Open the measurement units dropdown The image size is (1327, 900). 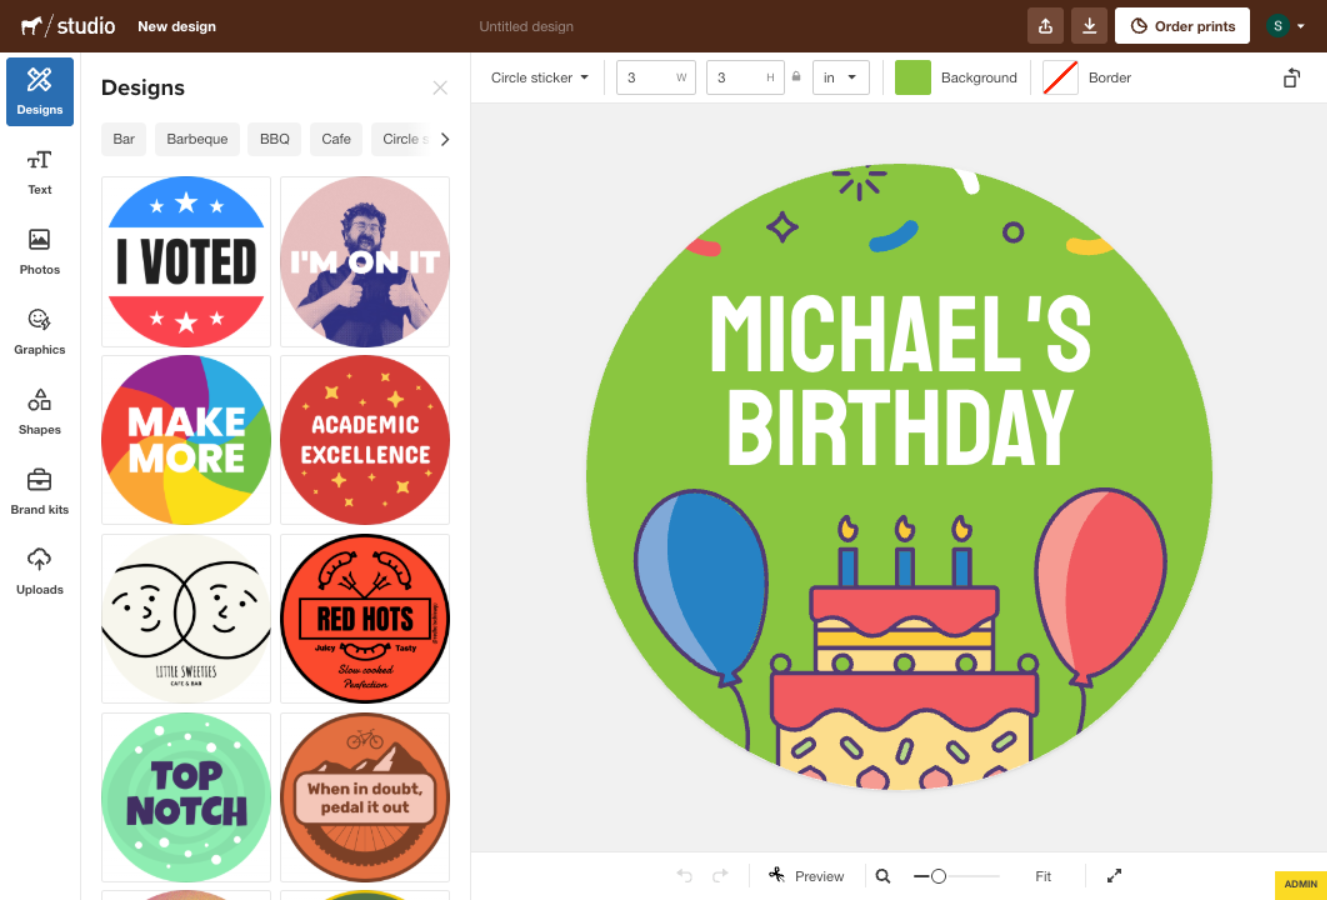click(x=840, y=77)
